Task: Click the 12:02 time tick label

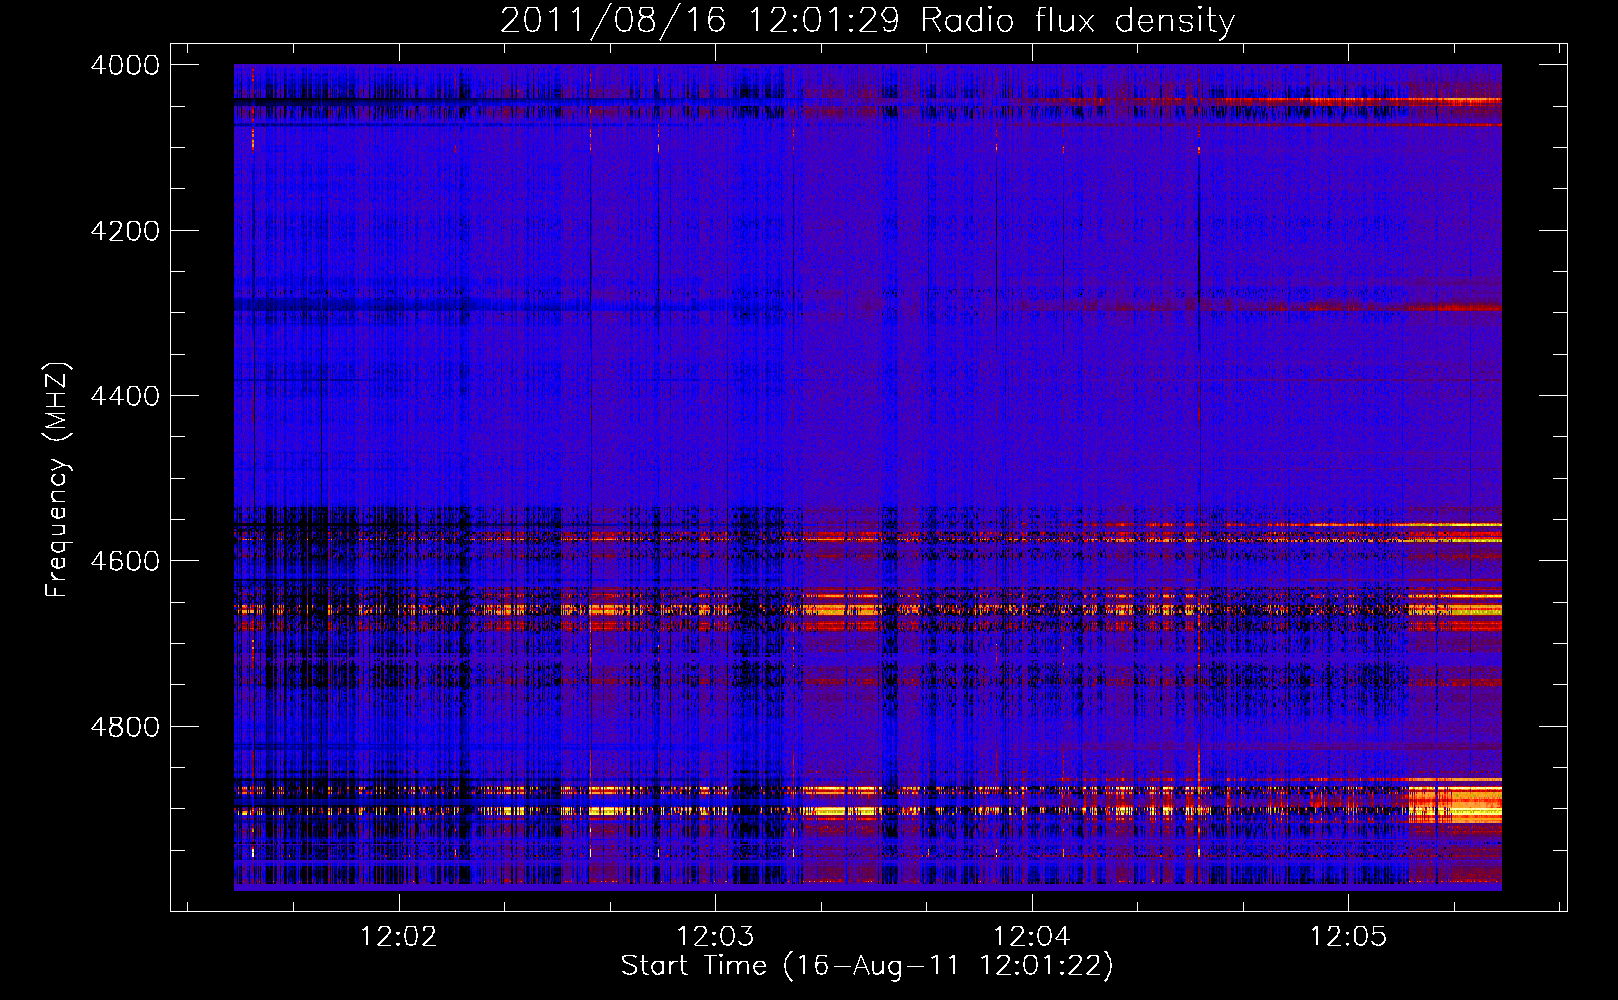Action: (x=399, y=937)
